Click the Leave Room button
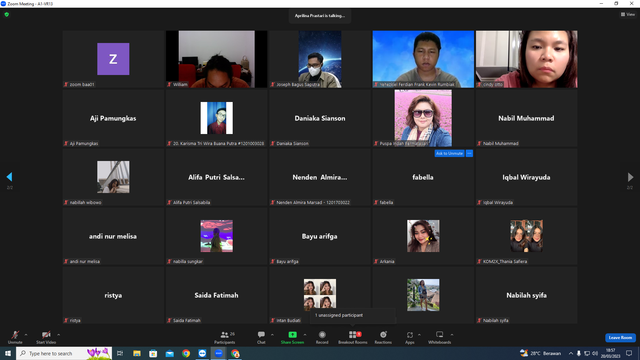The image size is (640, 360). click(x=620, y=338)
